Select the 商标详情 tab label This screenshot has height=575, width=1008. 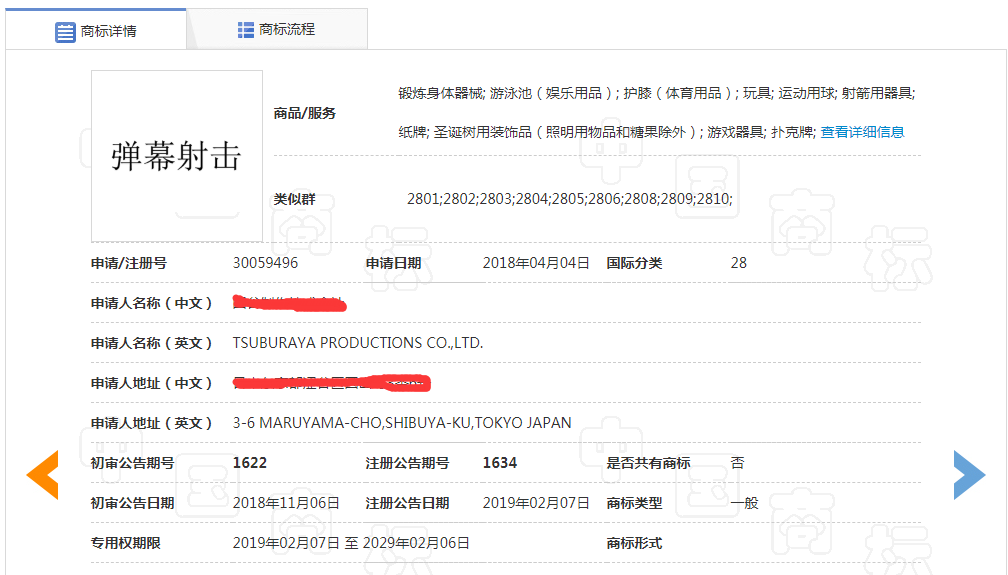point(108,31)
